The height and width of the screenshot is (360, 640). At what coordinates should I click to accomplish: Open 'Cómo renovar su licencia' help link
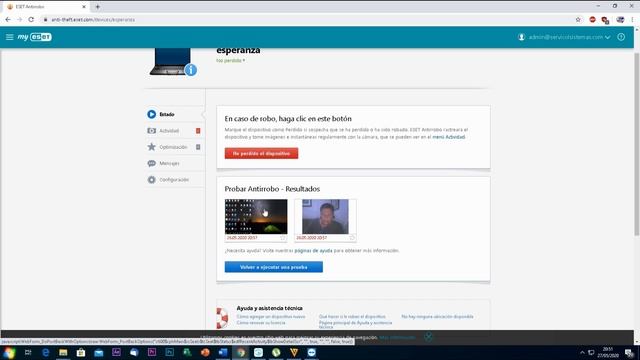pos(261,323)
